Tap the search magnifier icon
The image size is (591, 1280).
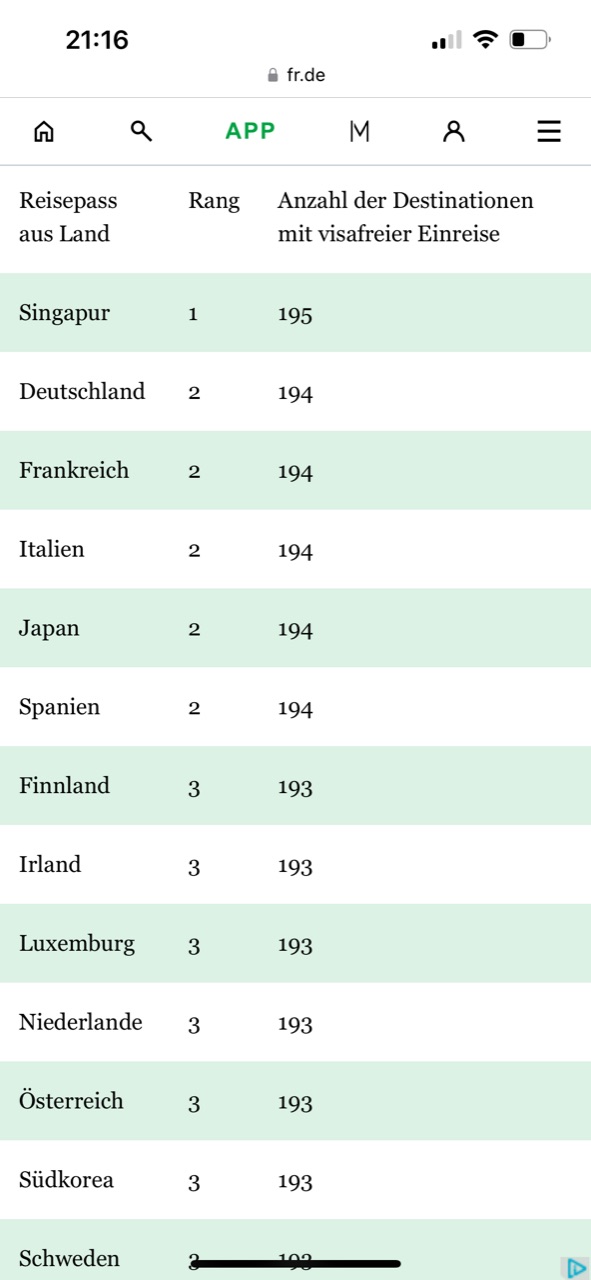[141, 131]
